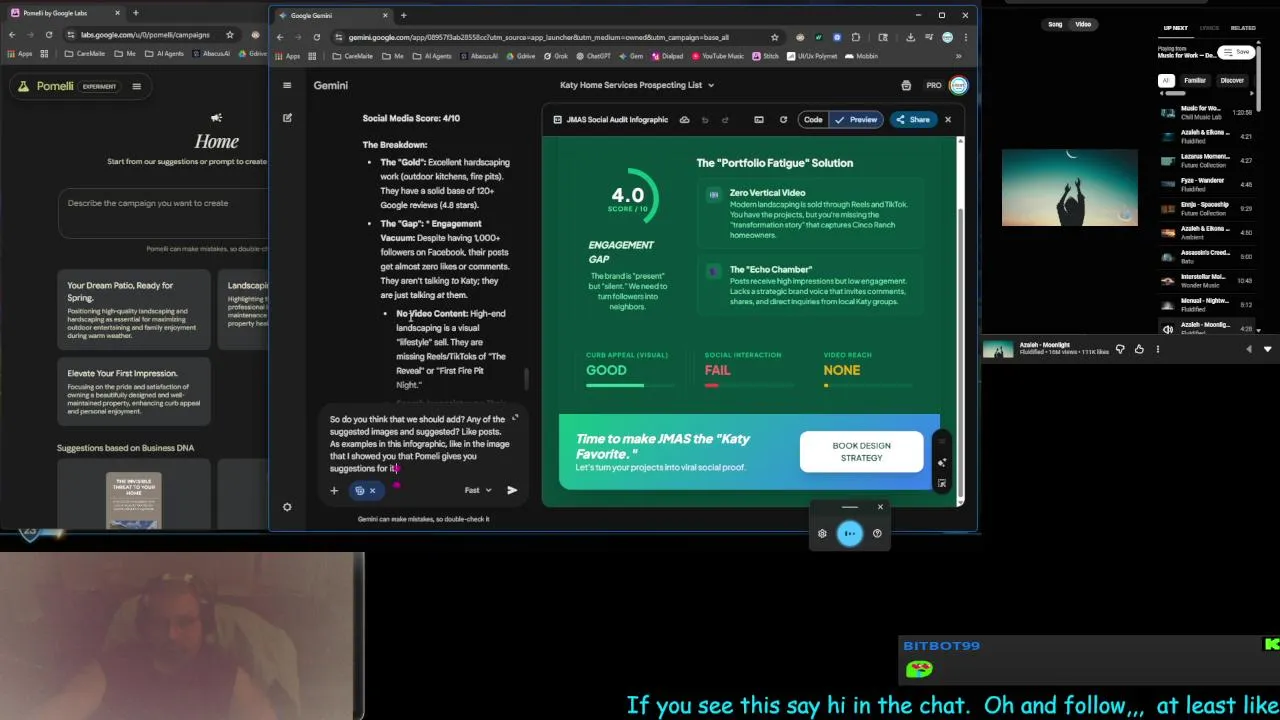Open The Invisible Threat thumbnail in Pomelli
This screenshot has width=1280, height=720.
pyautogui.click(x=133, y=500)
